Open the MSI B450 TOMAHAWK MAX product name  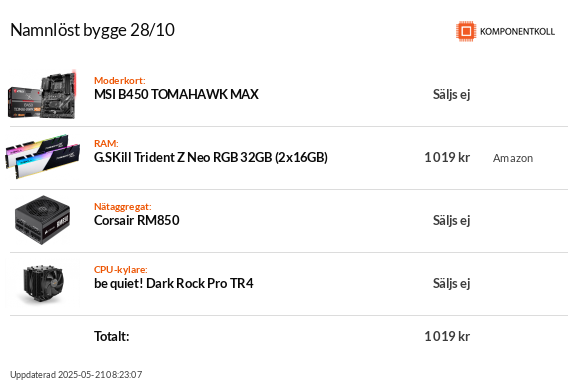[176, 94]
